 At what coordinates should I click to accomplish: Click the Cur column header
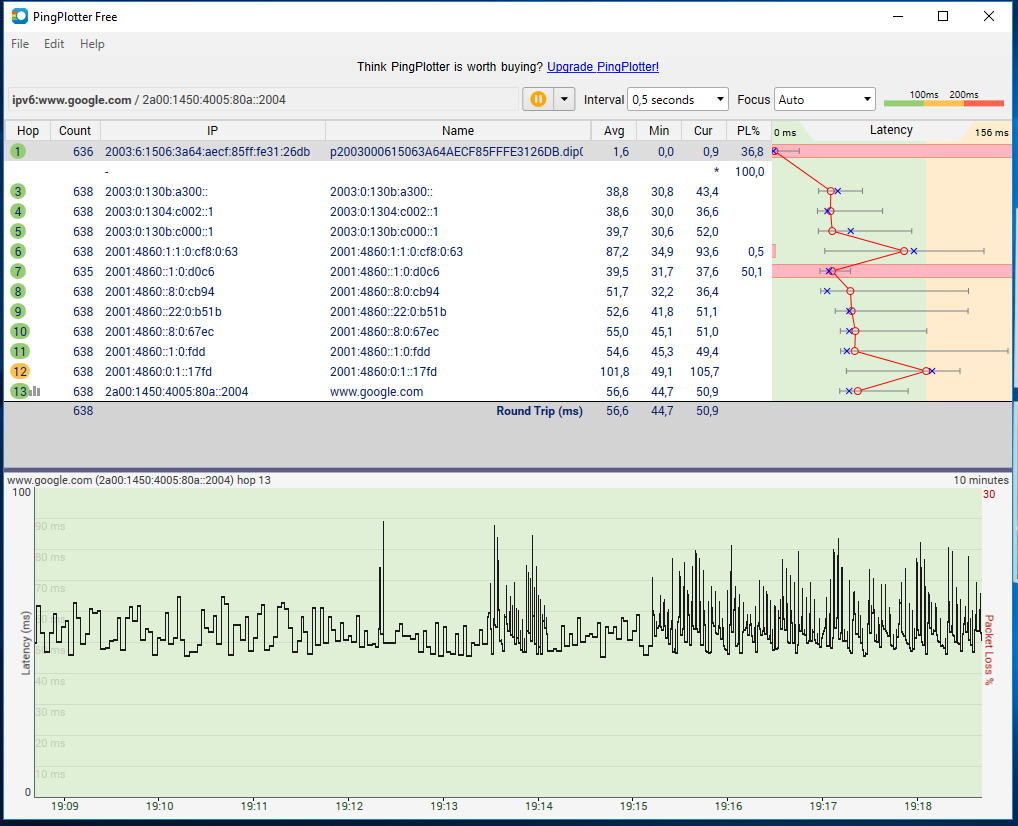click(703, 131)
